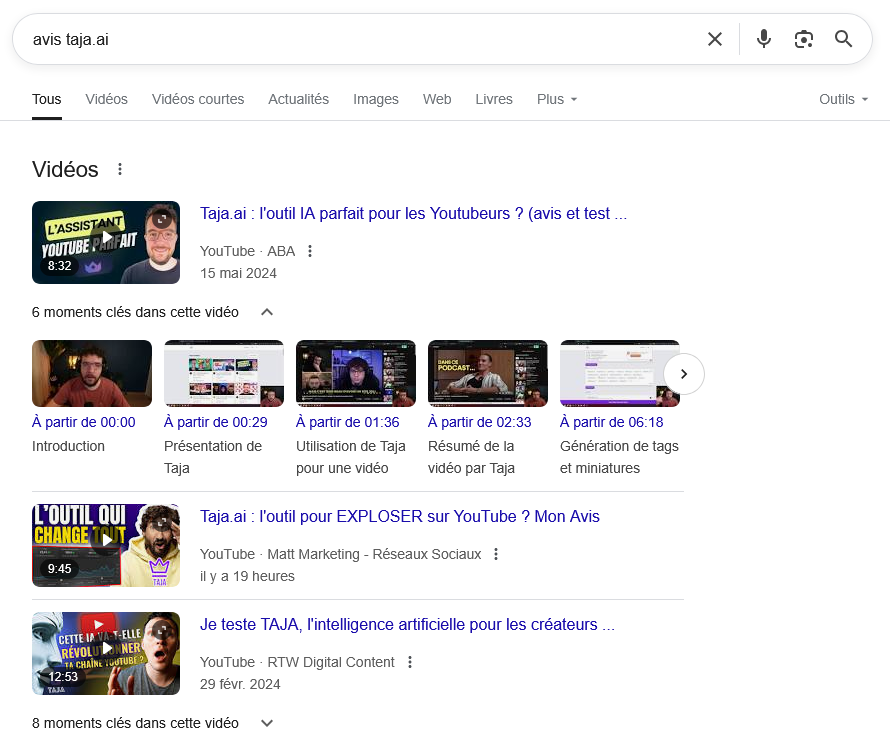Click the text '8 moments clés dans cette vidéo'
The image size is (890, 745).
135,723
